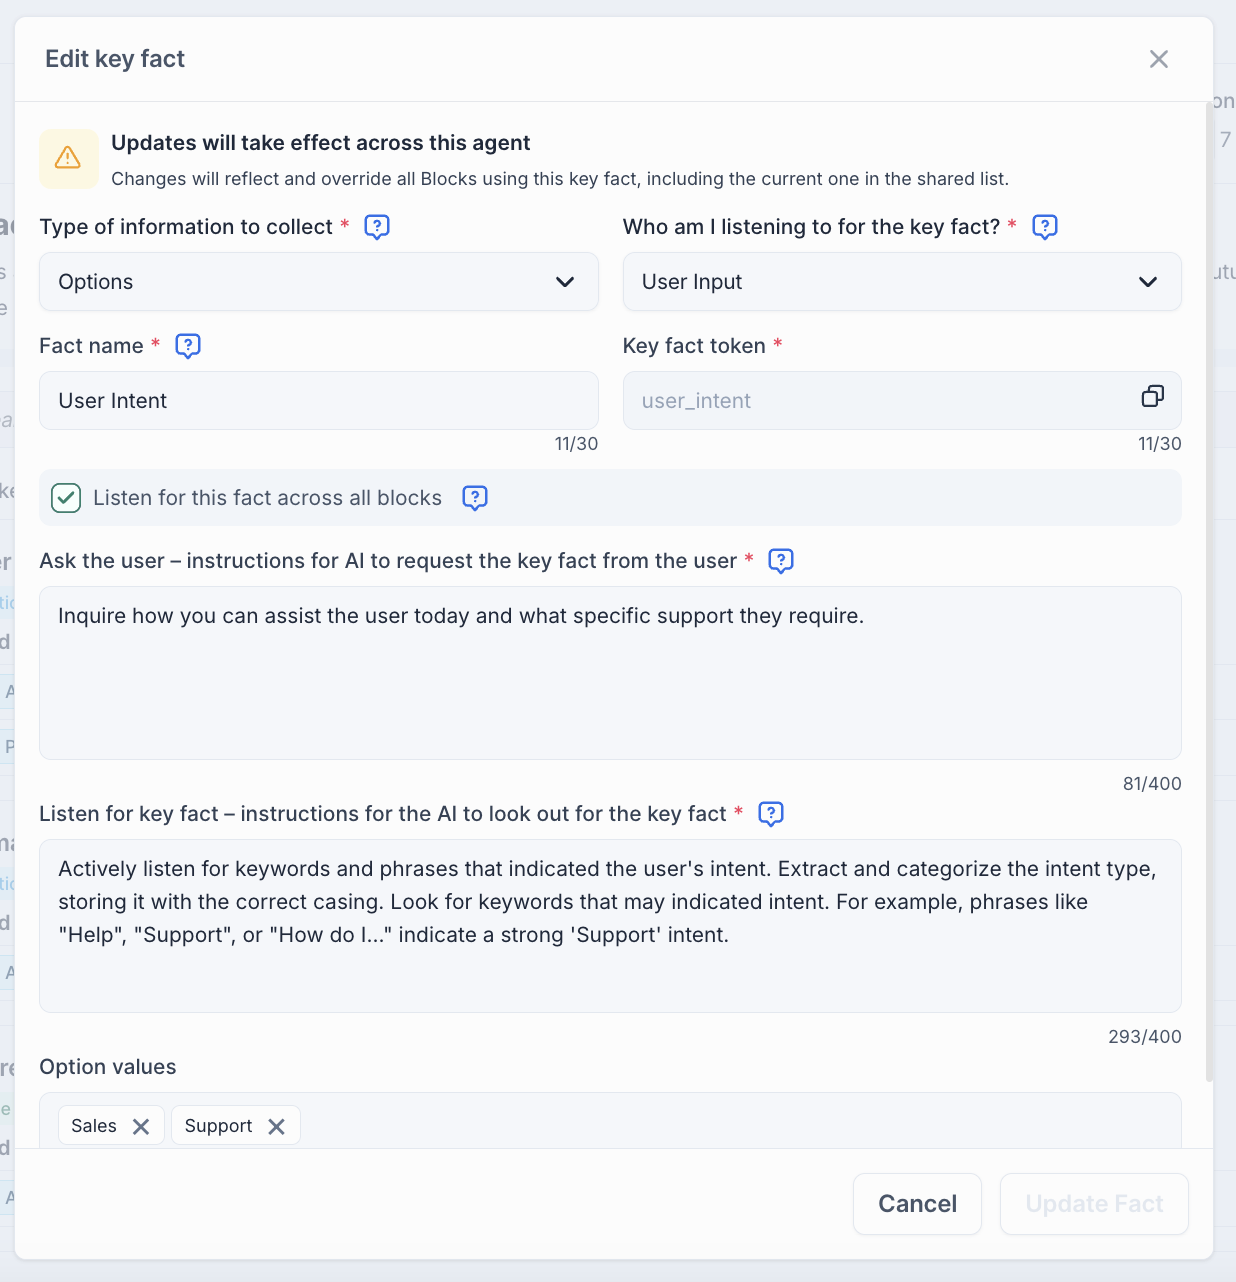Click help icon beside Who am I listening to
Screen dimensions: 1236x1282
pyautogui.click(x=1044, y=227)
